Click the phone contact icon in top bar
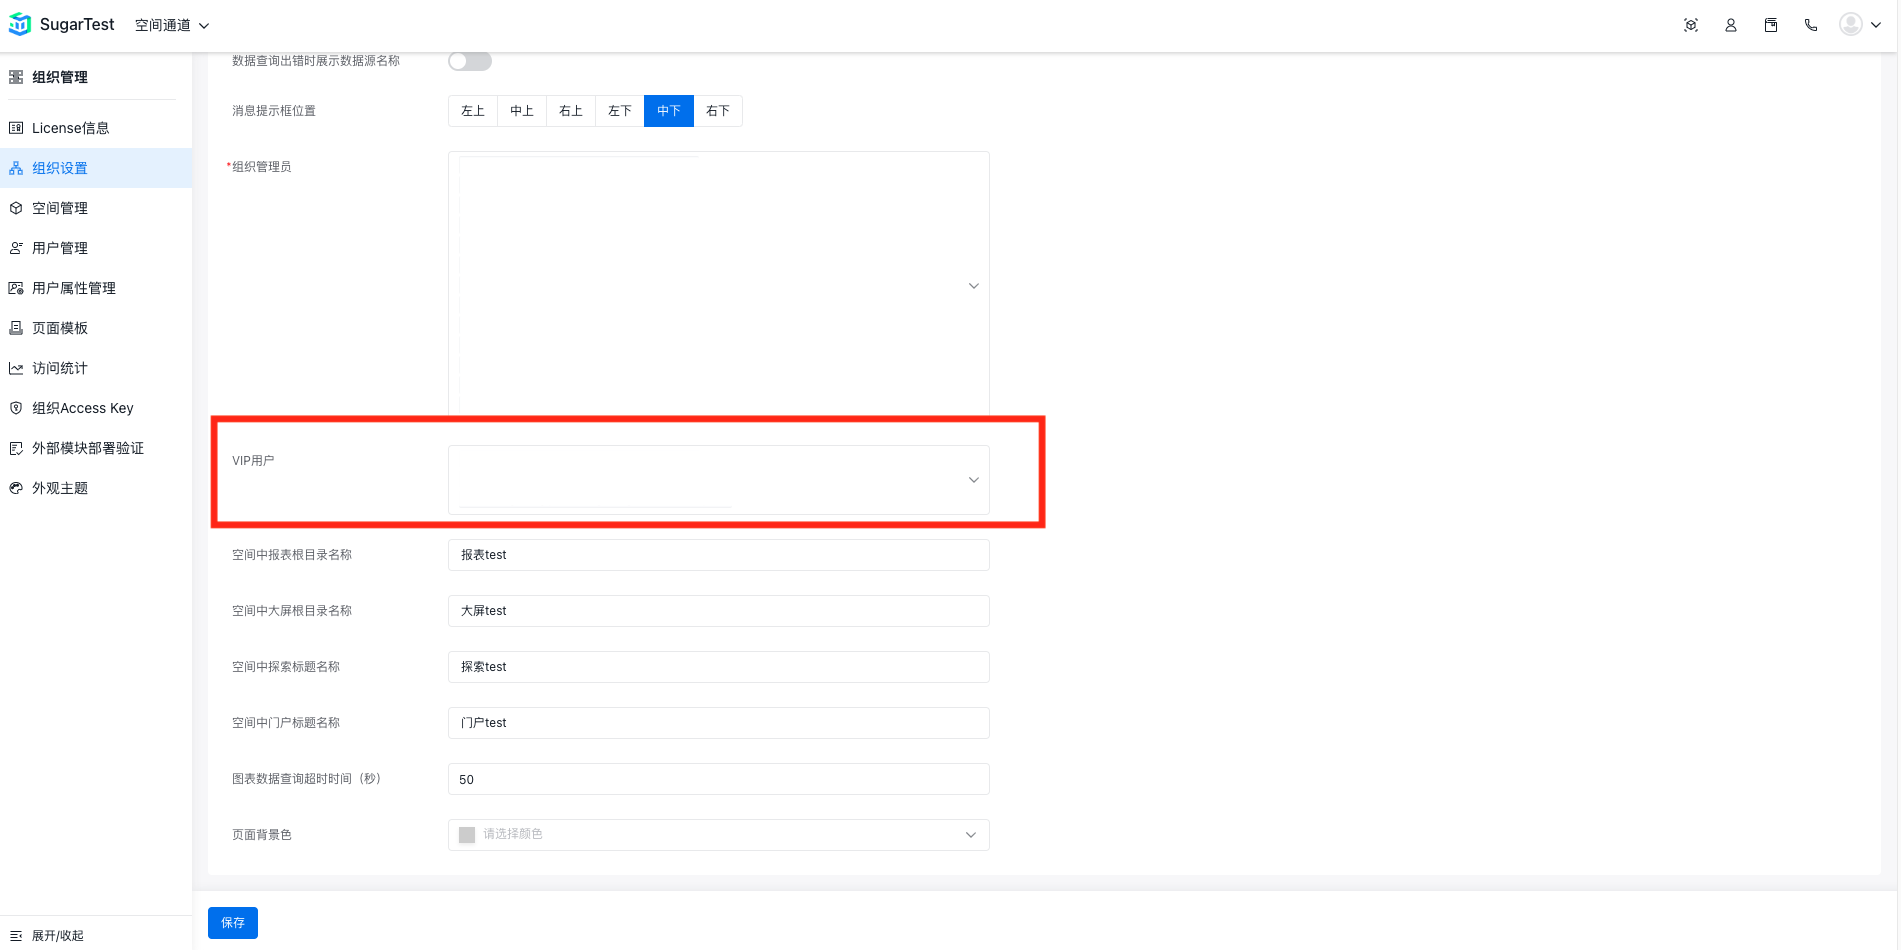 [x=1811, y=25]
